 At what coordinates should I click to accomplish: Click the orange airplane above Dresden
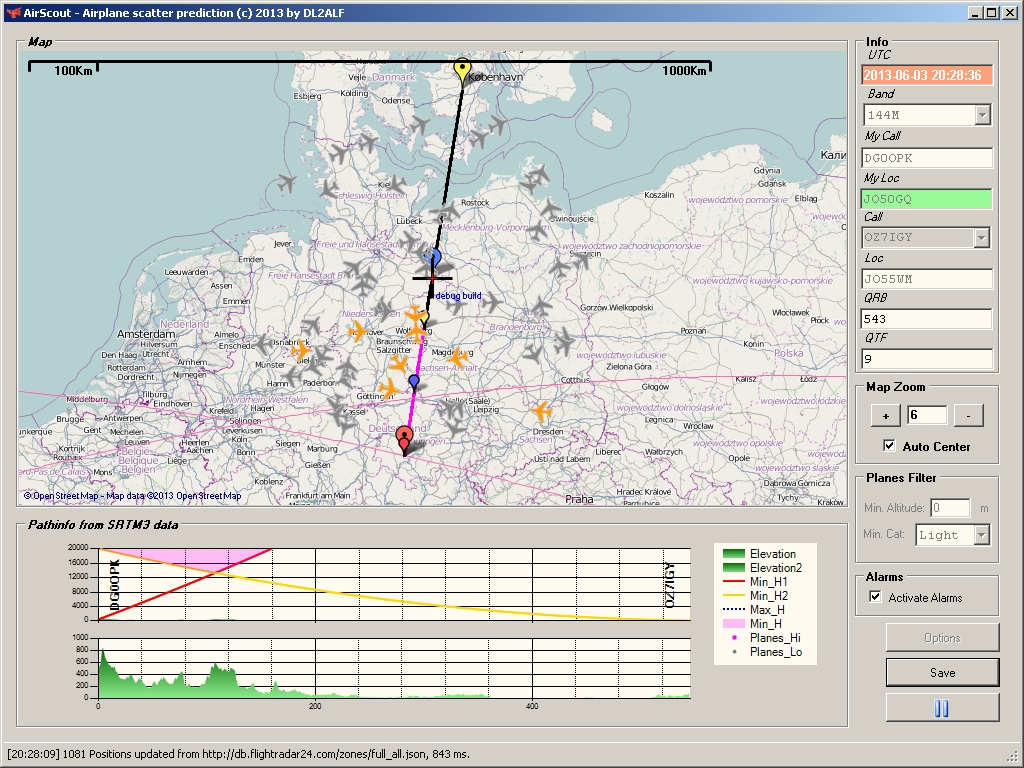click(x=541, y=411)
